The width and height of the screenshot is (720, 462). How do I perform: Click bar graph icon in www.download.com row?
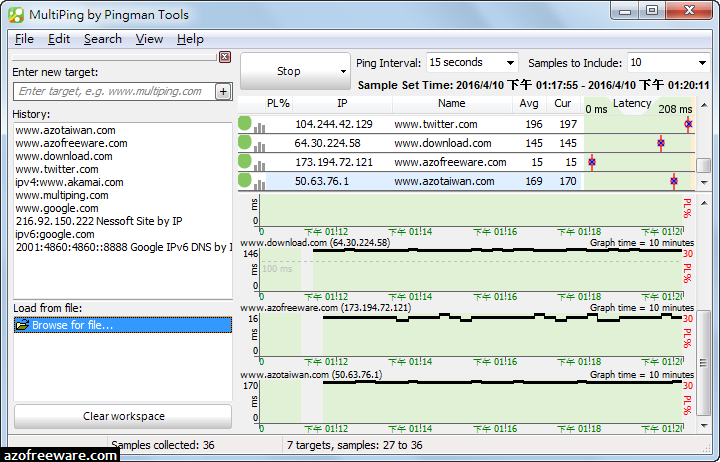click(x=259, y=146)
